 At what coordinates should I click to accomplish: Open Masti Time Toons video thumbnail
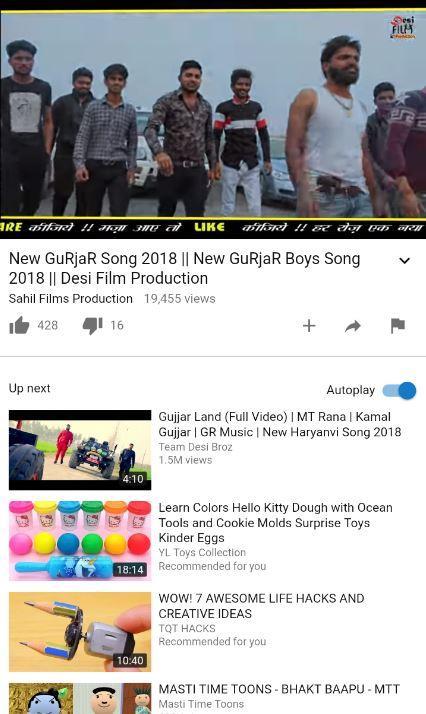tap(80, 698)
